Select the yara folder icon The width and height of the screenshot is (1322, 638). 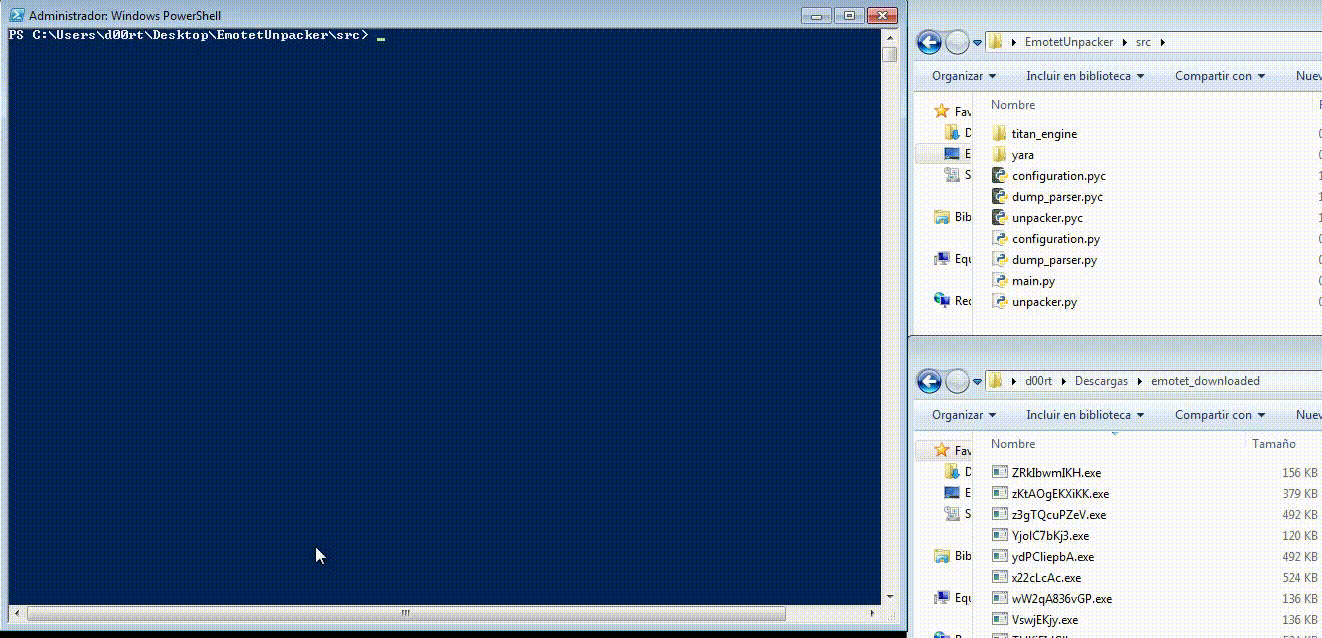coord(999,154)
